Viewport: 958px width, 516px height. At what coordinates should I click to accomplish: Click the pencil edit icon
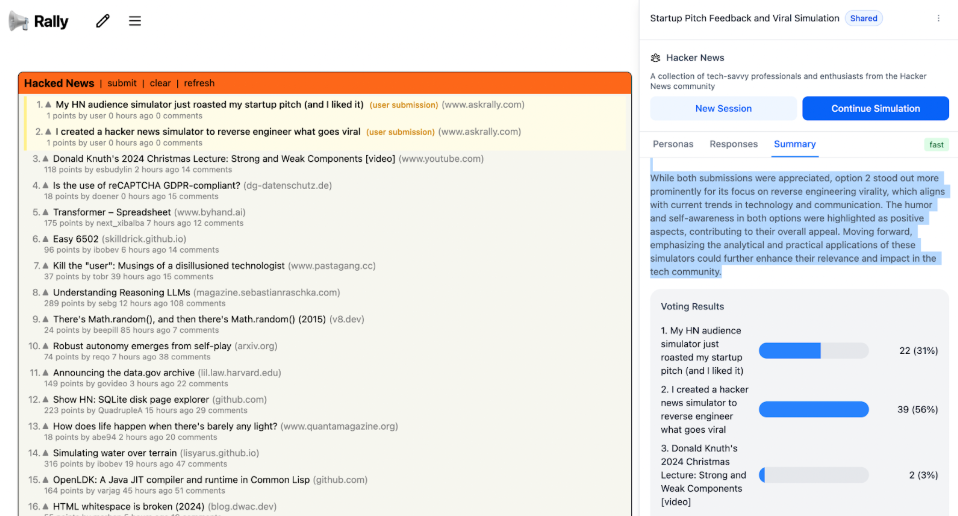point(102,21)
